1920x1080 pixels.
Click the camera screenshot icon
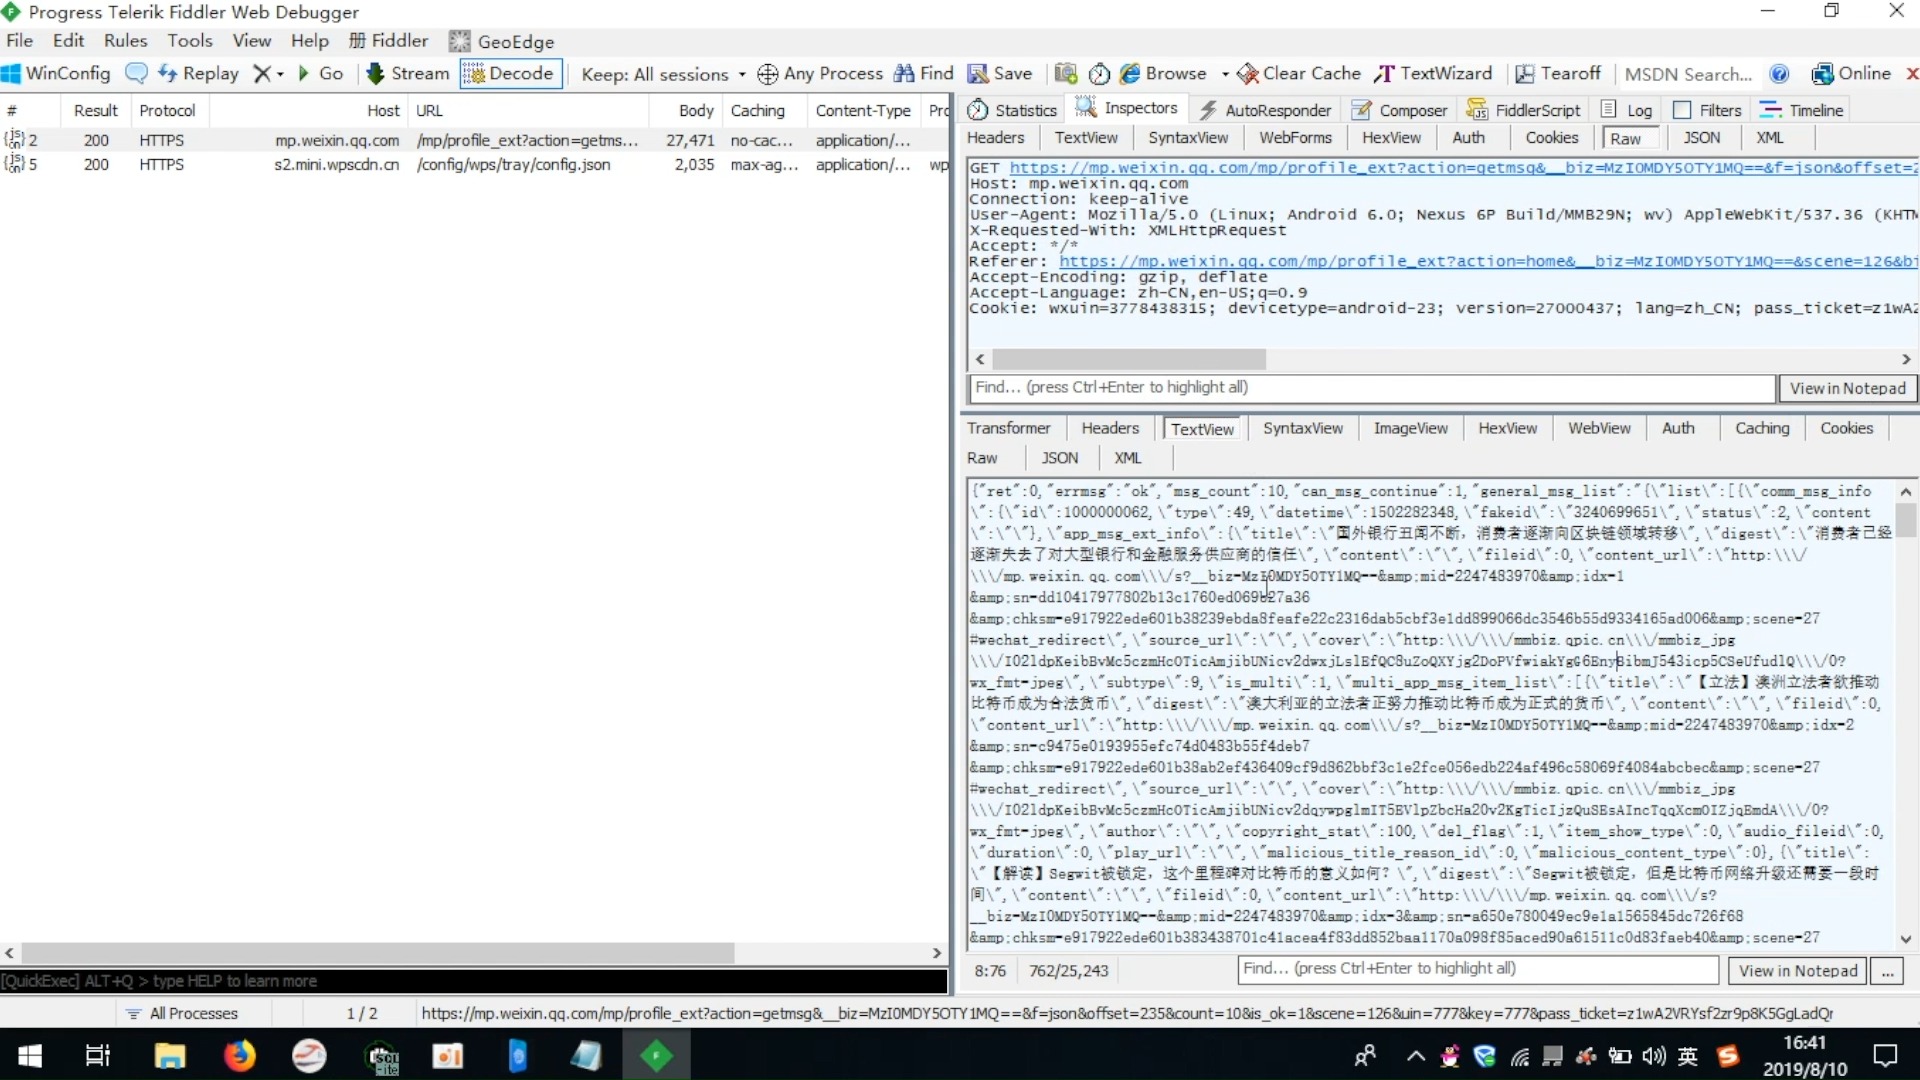[x=1066, y=73]
